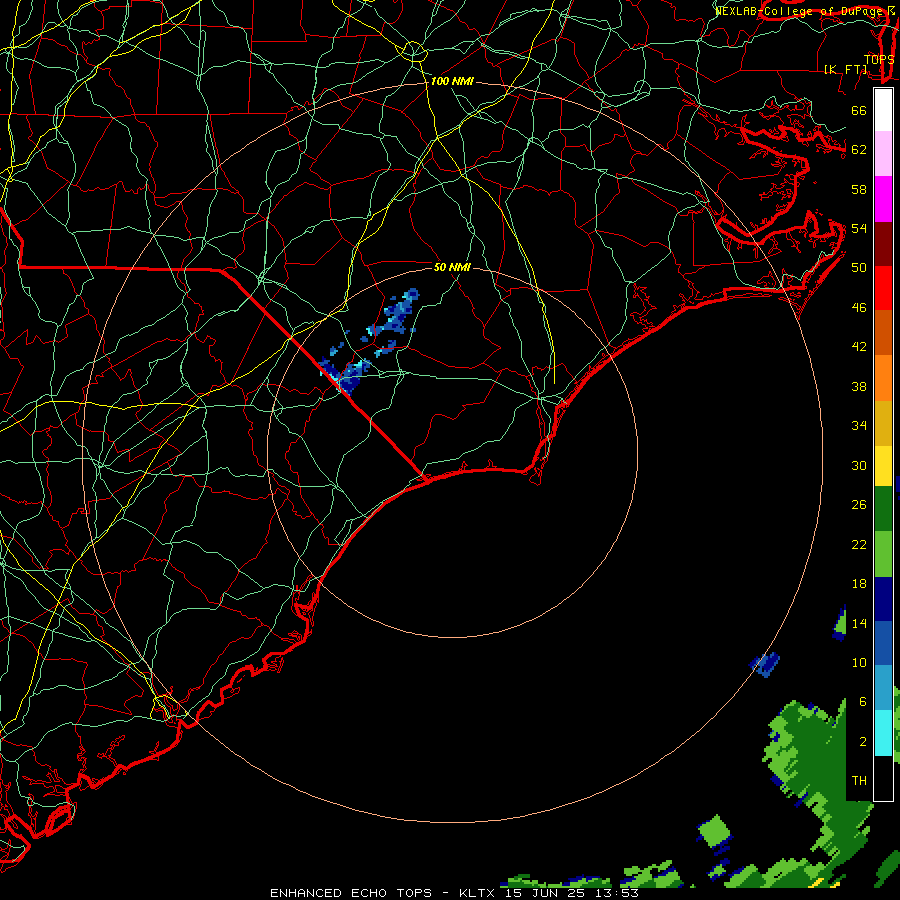This screenshot has height=900, width=900.
Task: Click the legend value "14"
Action: 859,623
